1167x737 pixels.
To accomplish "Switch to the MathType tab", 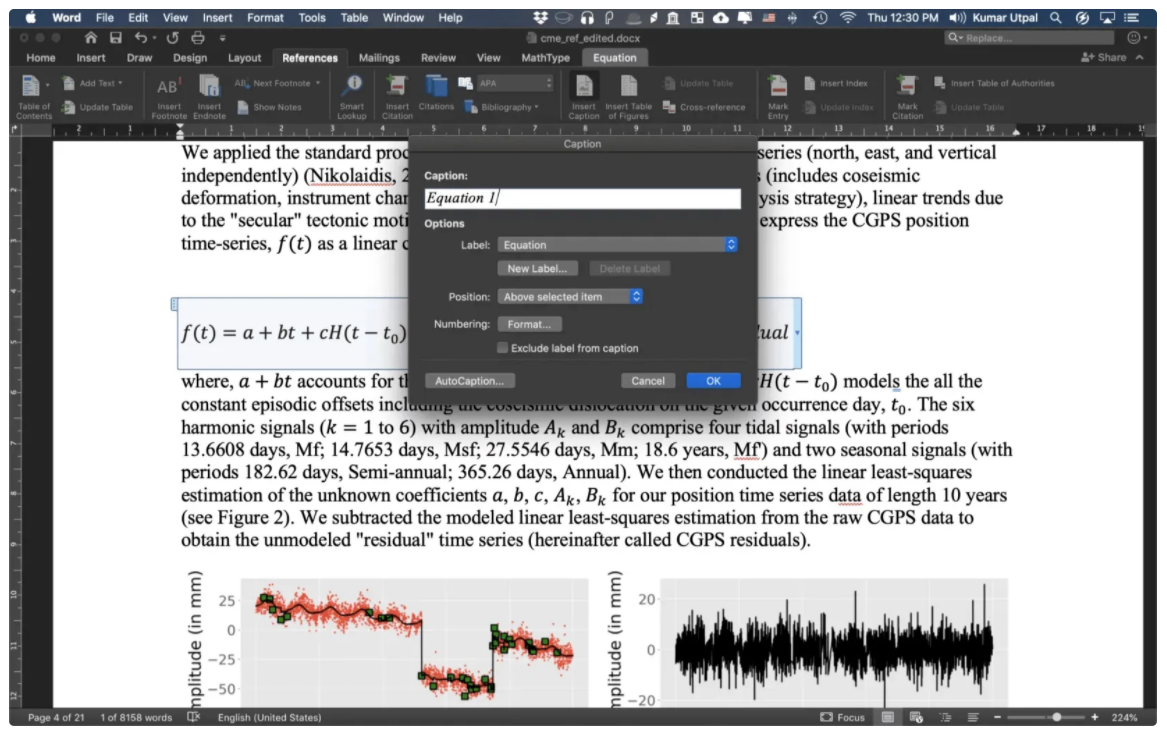I will click(x=545, y=57).
